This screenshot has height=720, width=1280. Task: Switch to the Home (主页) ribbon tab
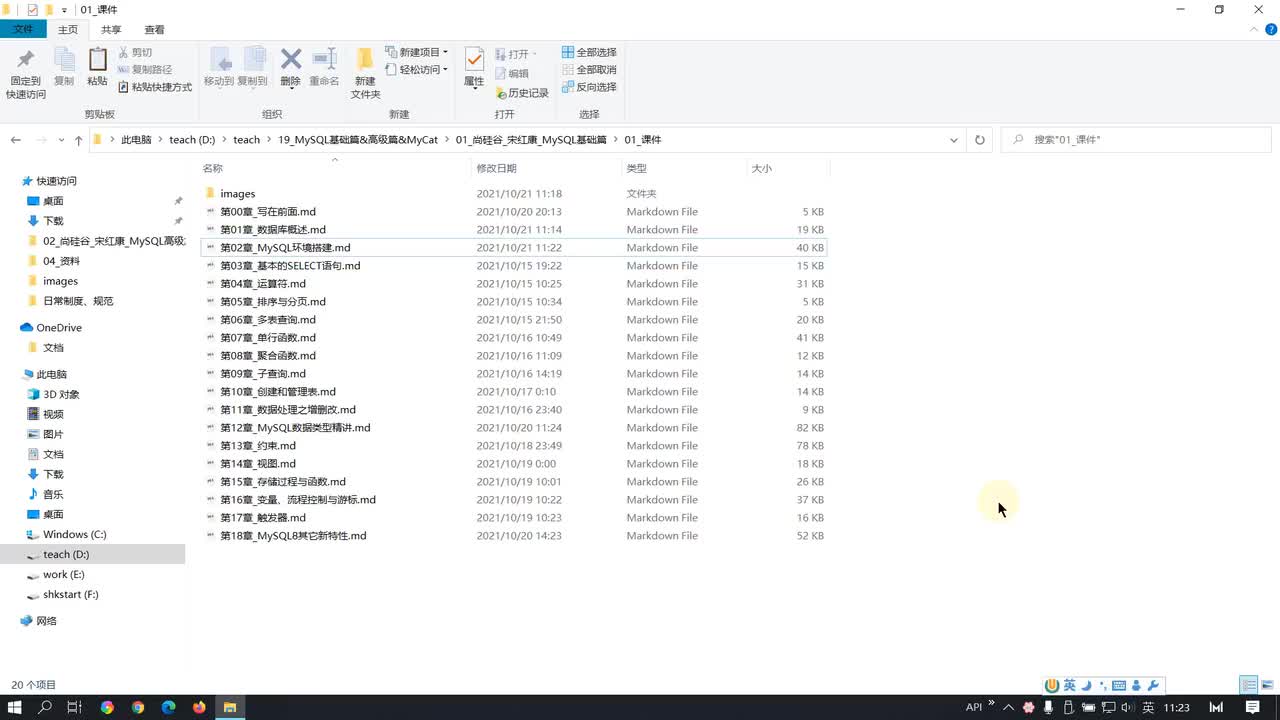click(x=68, y=30)
